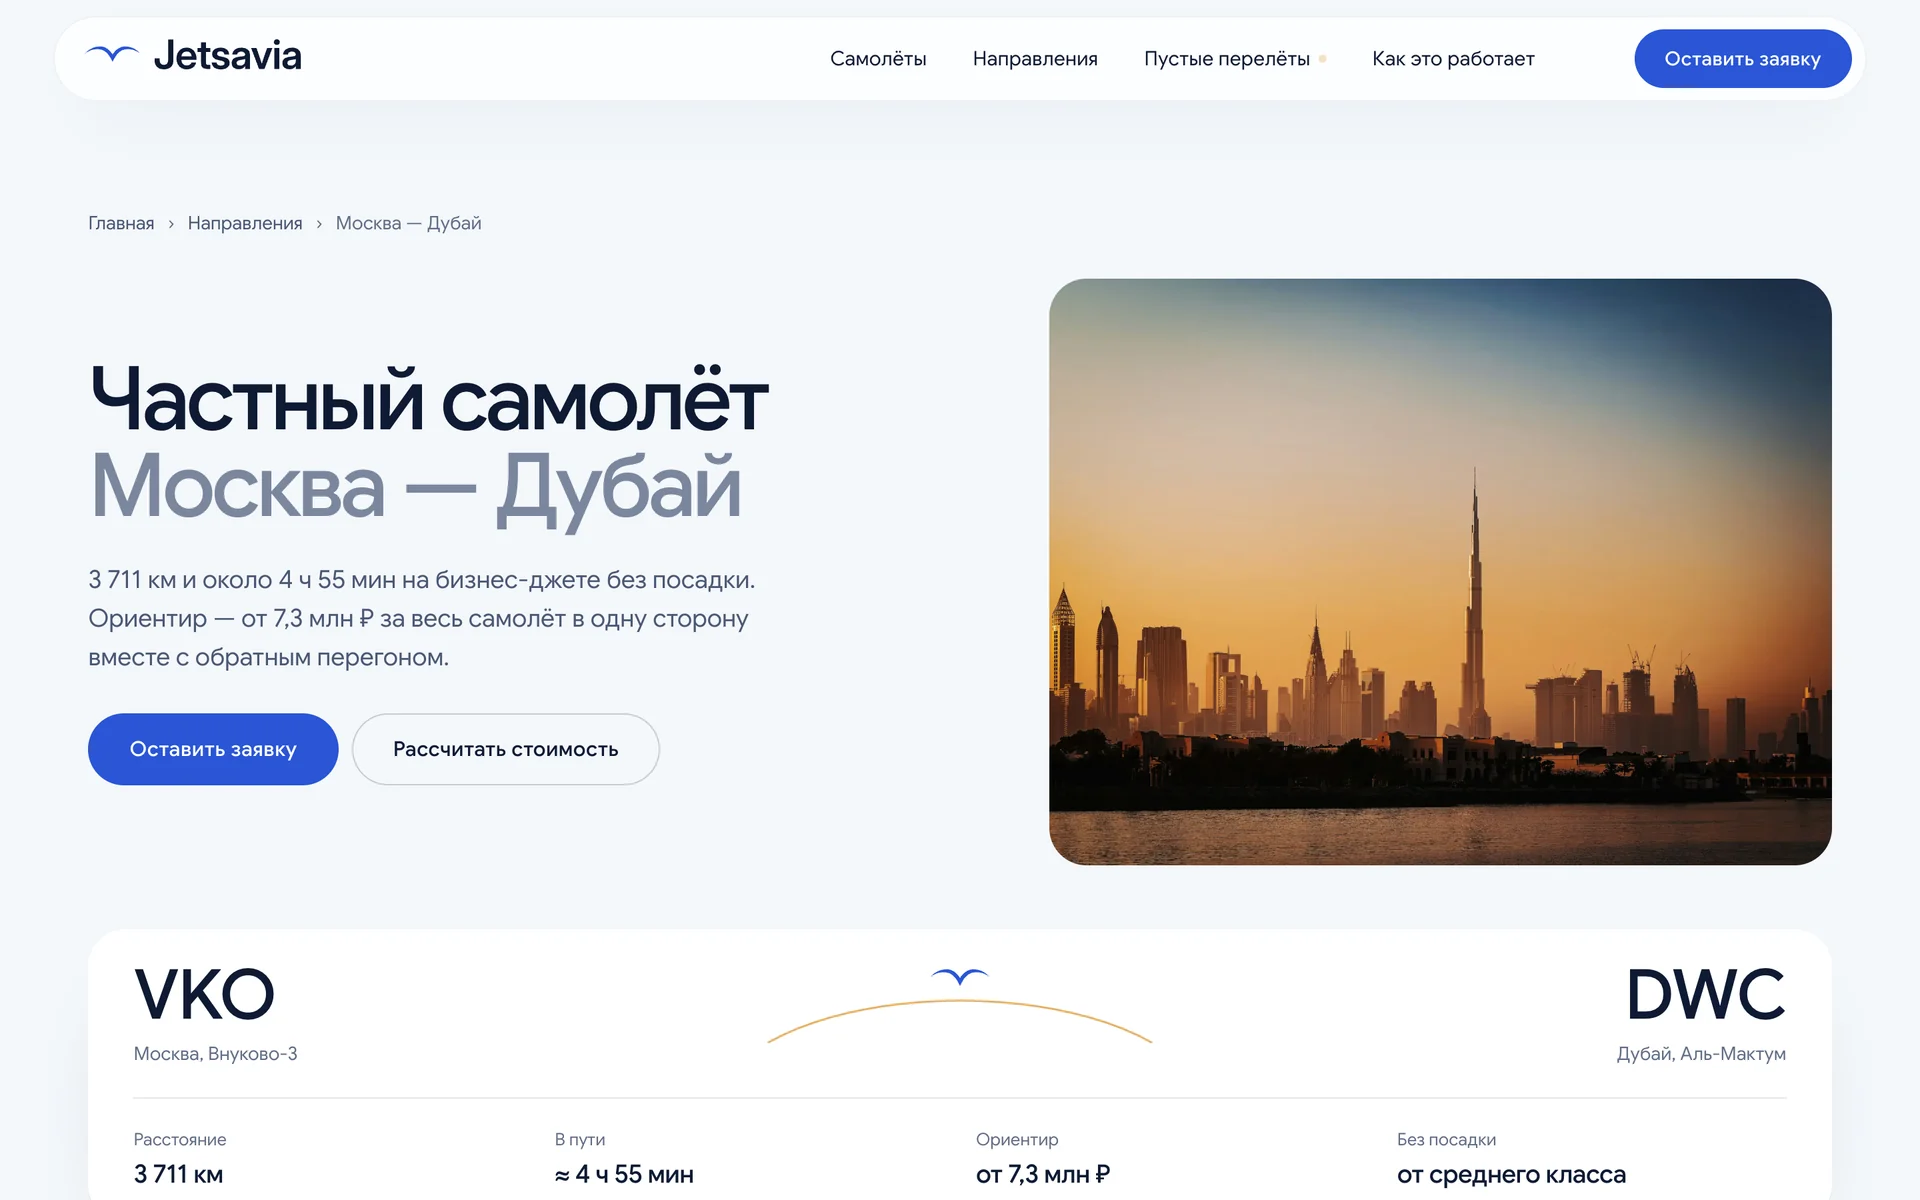This screenshot has height=1200, width=1920.
Task: Click the от среднего класса value
Action: pos(1511,1174)
